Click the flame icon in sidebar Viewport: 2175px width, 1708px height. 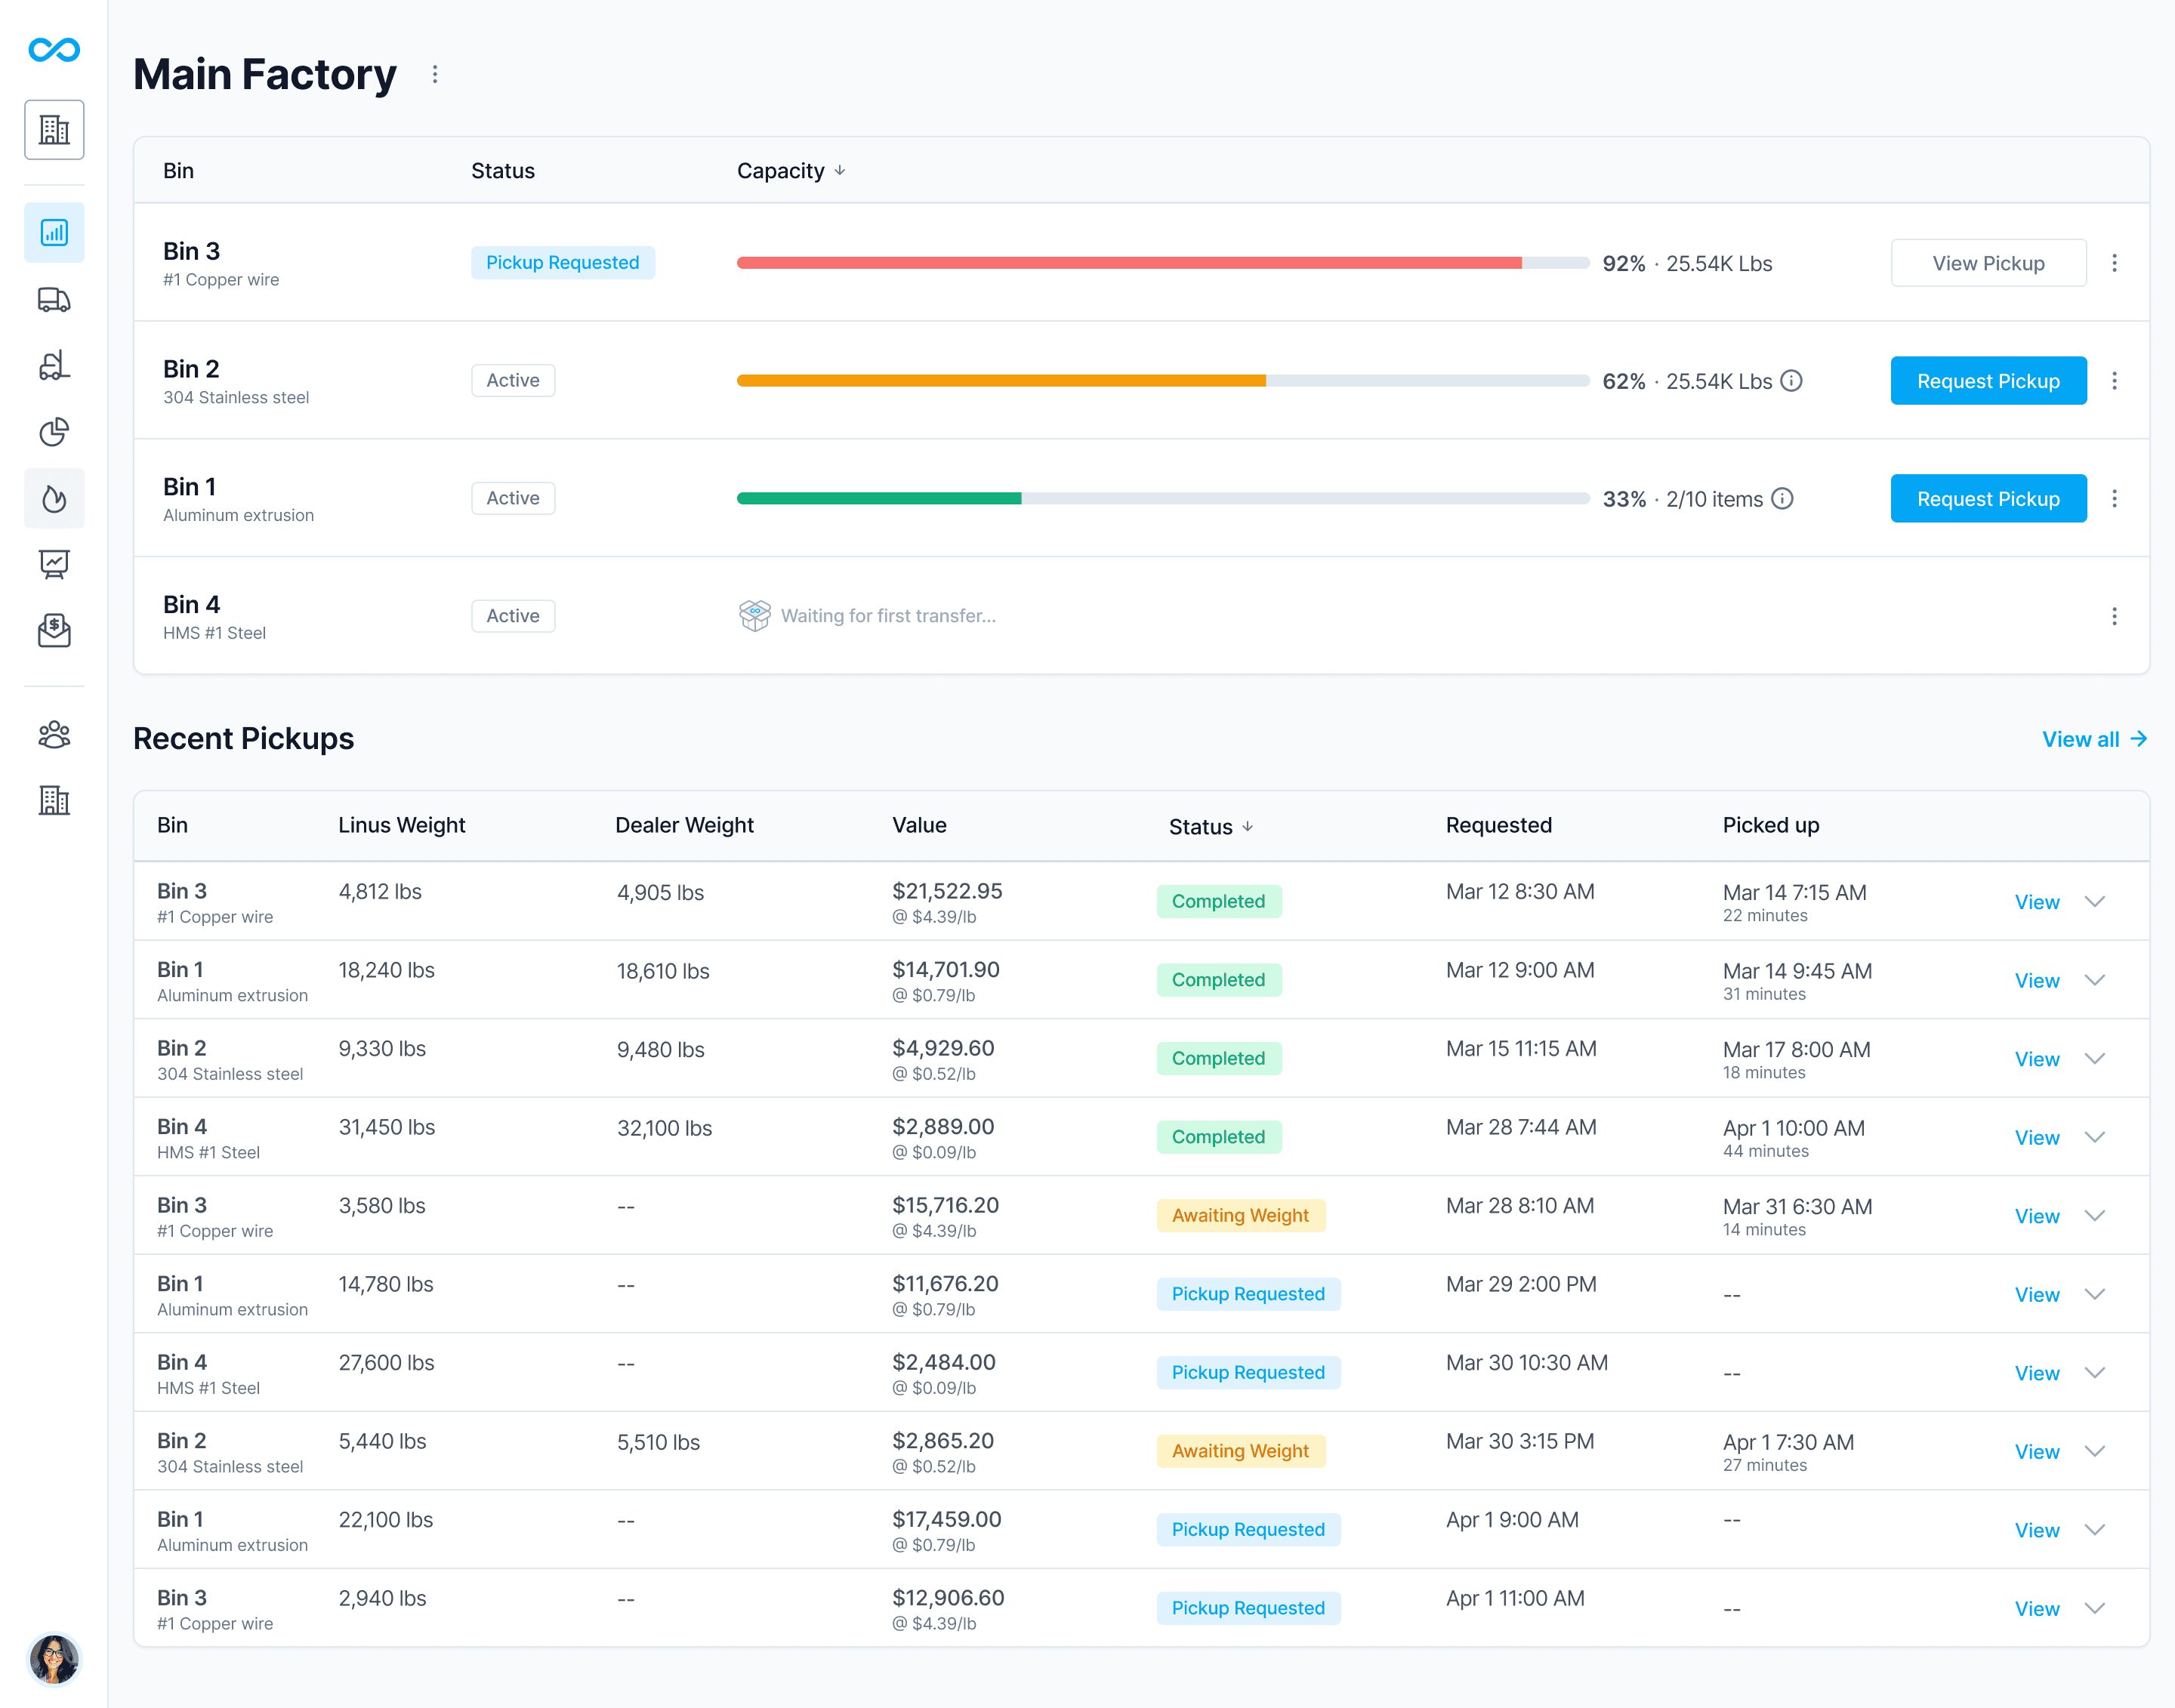click(x=54, y=498)
